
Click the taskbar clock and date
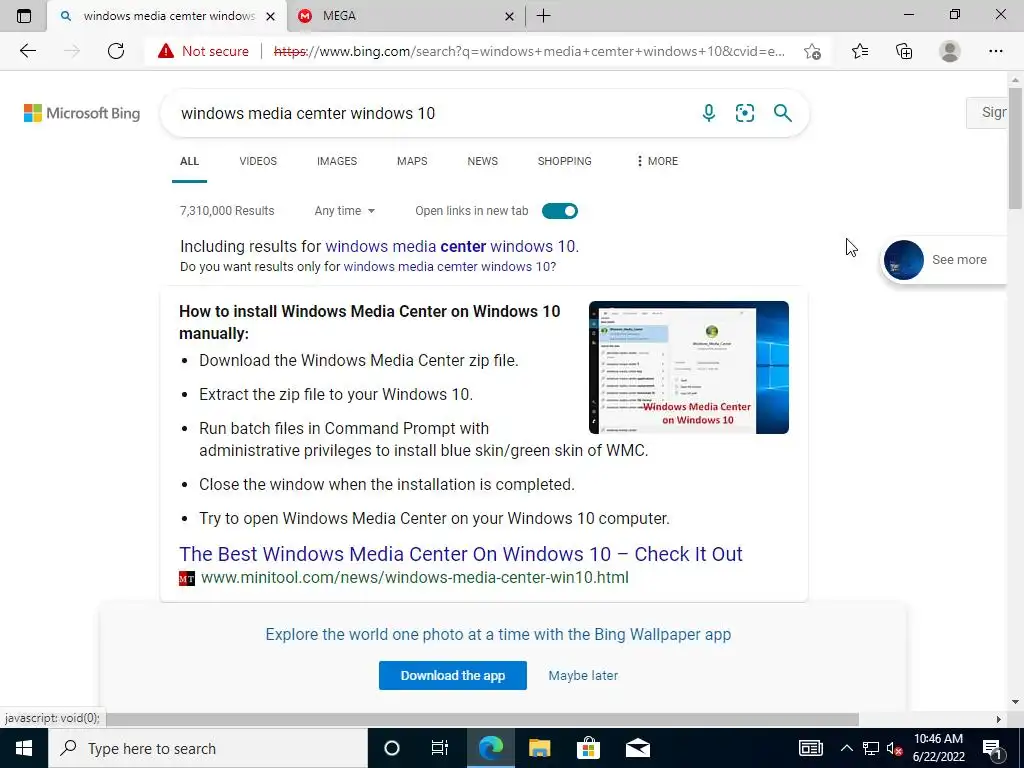[x=938, y=748]
